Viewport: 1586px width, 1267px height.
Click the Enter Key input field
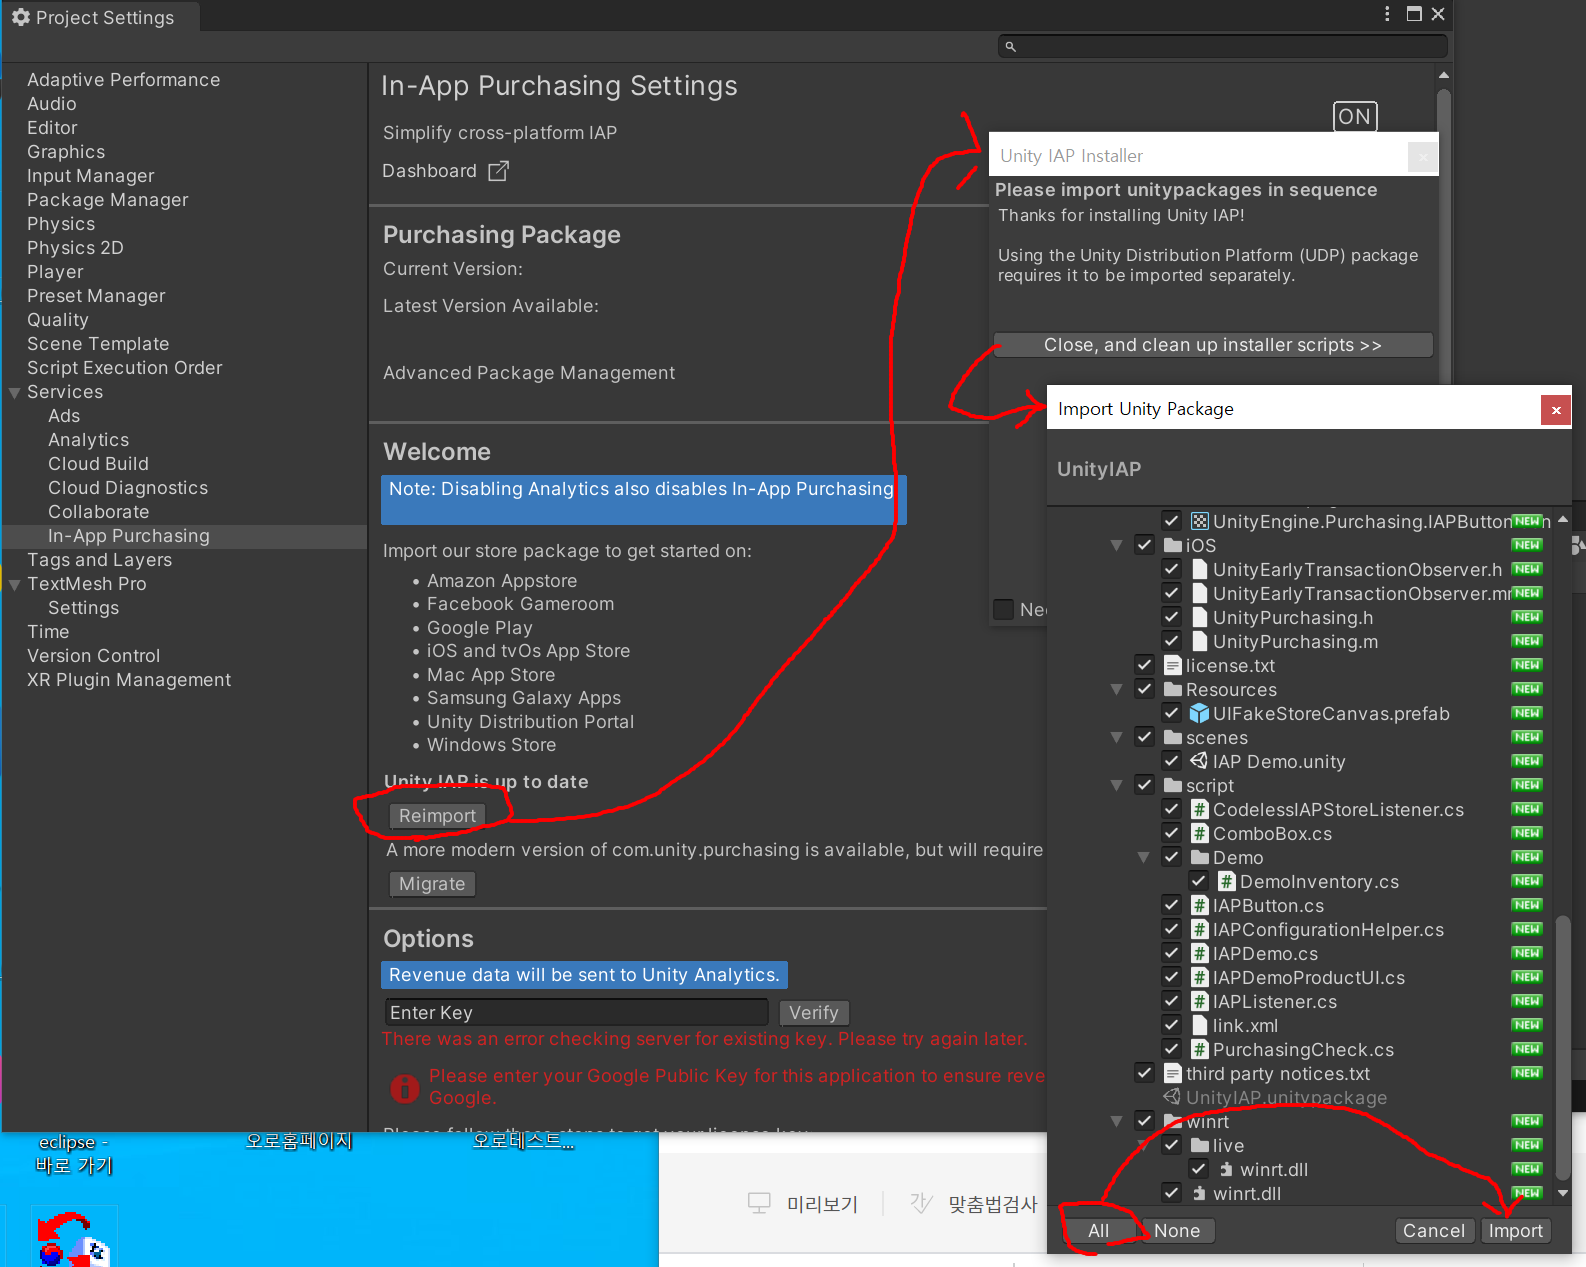[x=577, y=1013]
